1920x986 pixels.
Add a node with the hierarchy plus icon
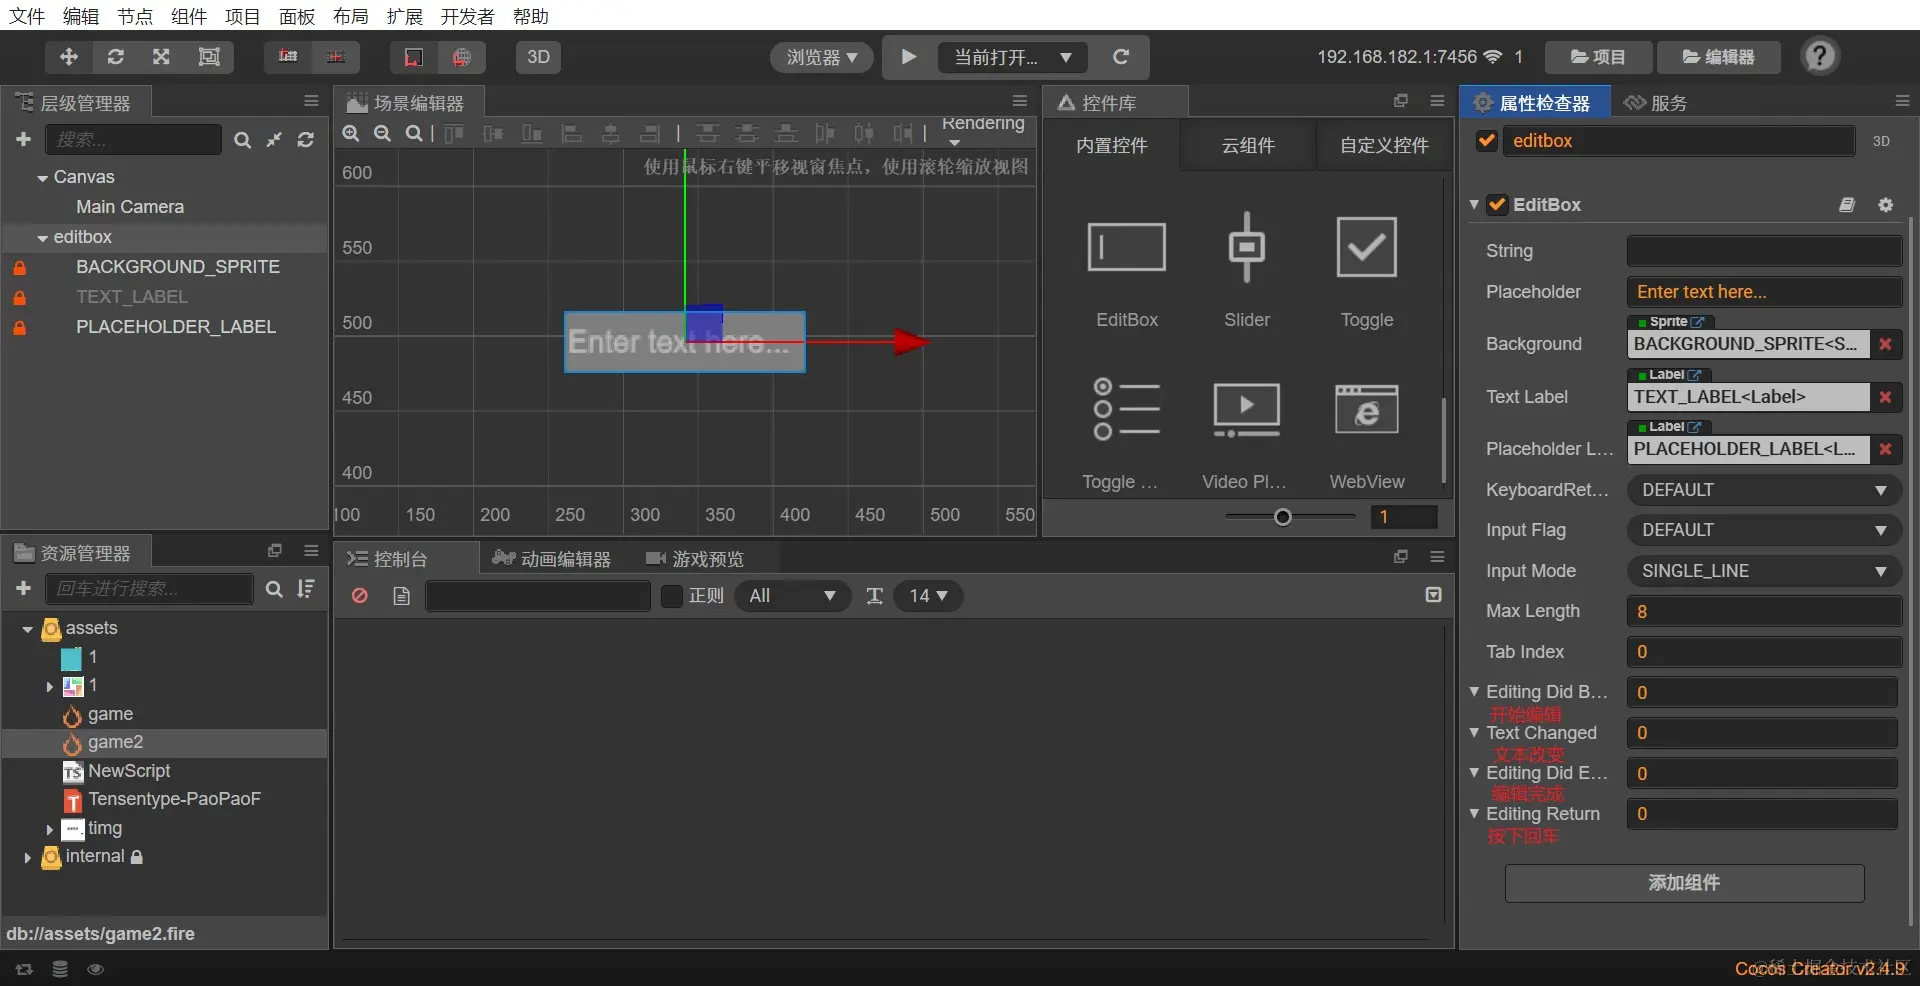coord(24,139)
